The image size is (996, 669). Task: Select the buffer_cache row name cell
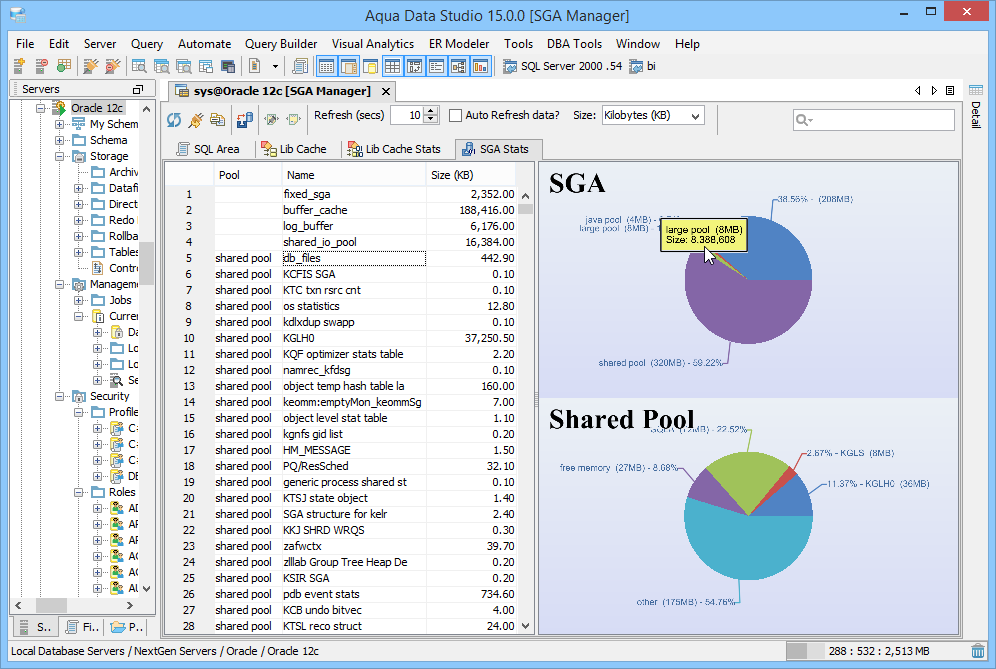pyautogui.click(x=353, y=210)
